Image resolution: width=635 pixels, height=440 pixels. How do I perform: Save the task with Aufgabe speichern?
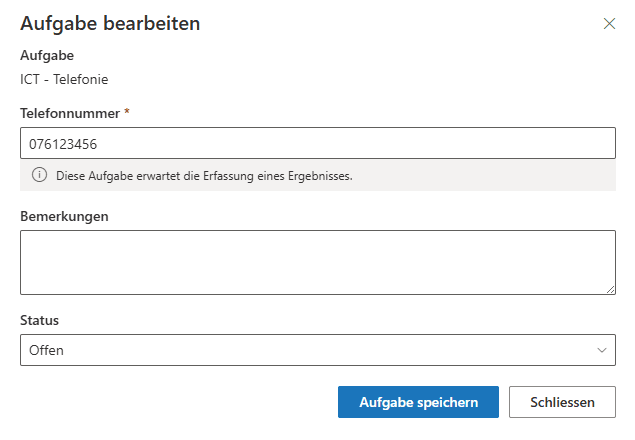pos(418,402)
